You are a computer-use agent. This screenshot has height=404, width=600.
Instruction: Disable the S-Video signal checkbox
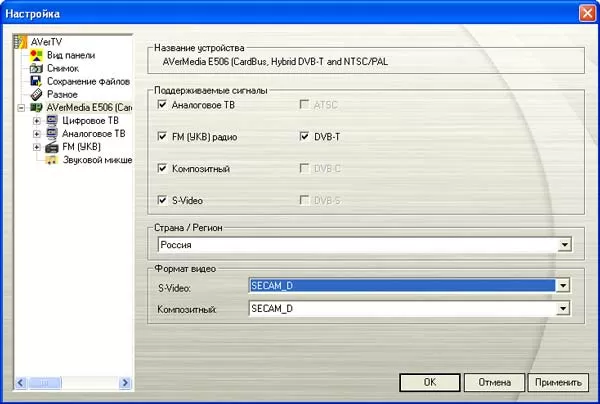click(163, 200)
